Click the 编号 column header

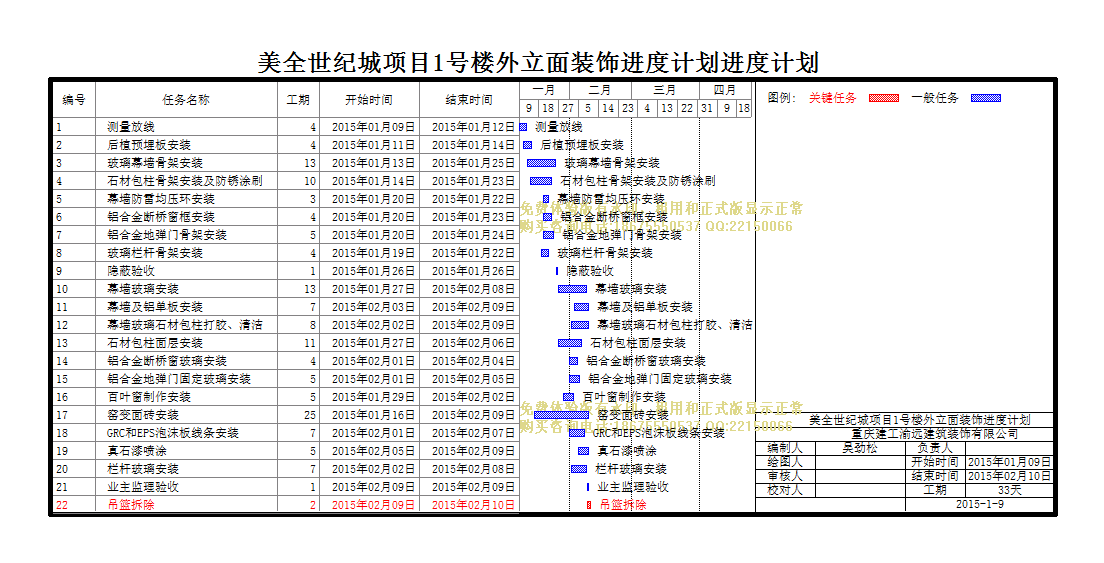73,100
